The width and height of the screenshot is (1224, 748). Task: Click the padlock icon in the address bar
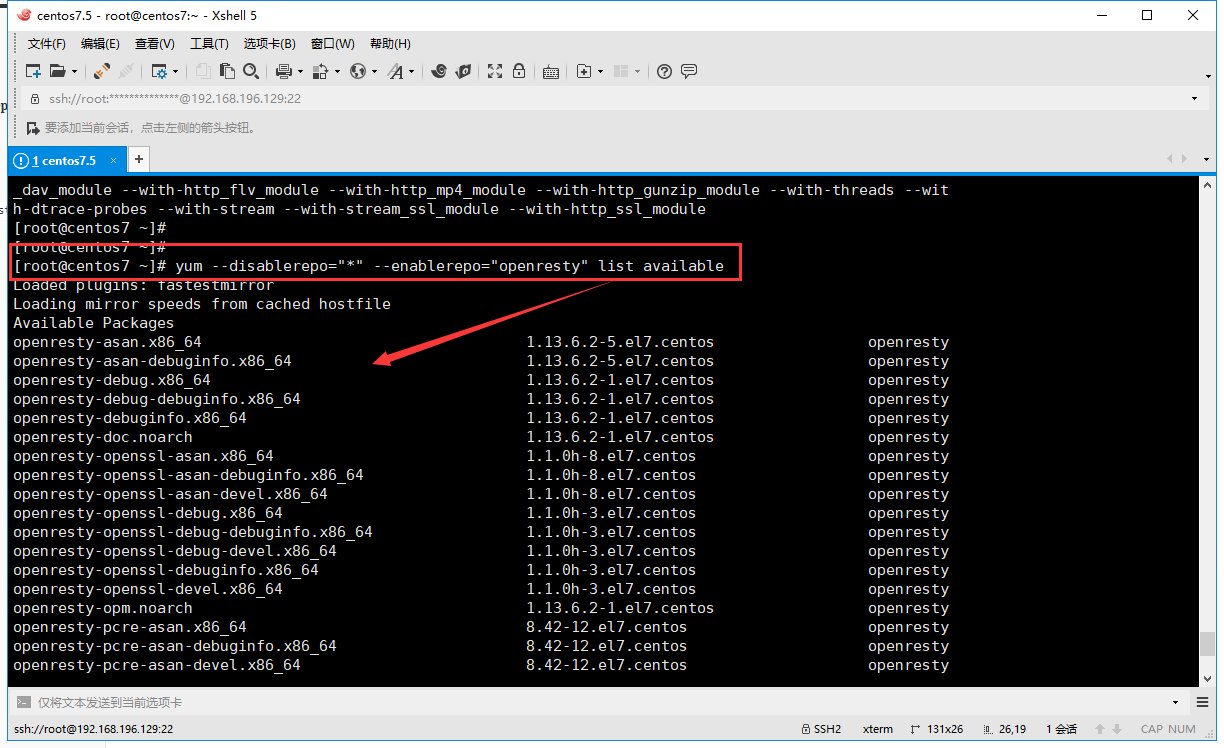click(33, 99)
